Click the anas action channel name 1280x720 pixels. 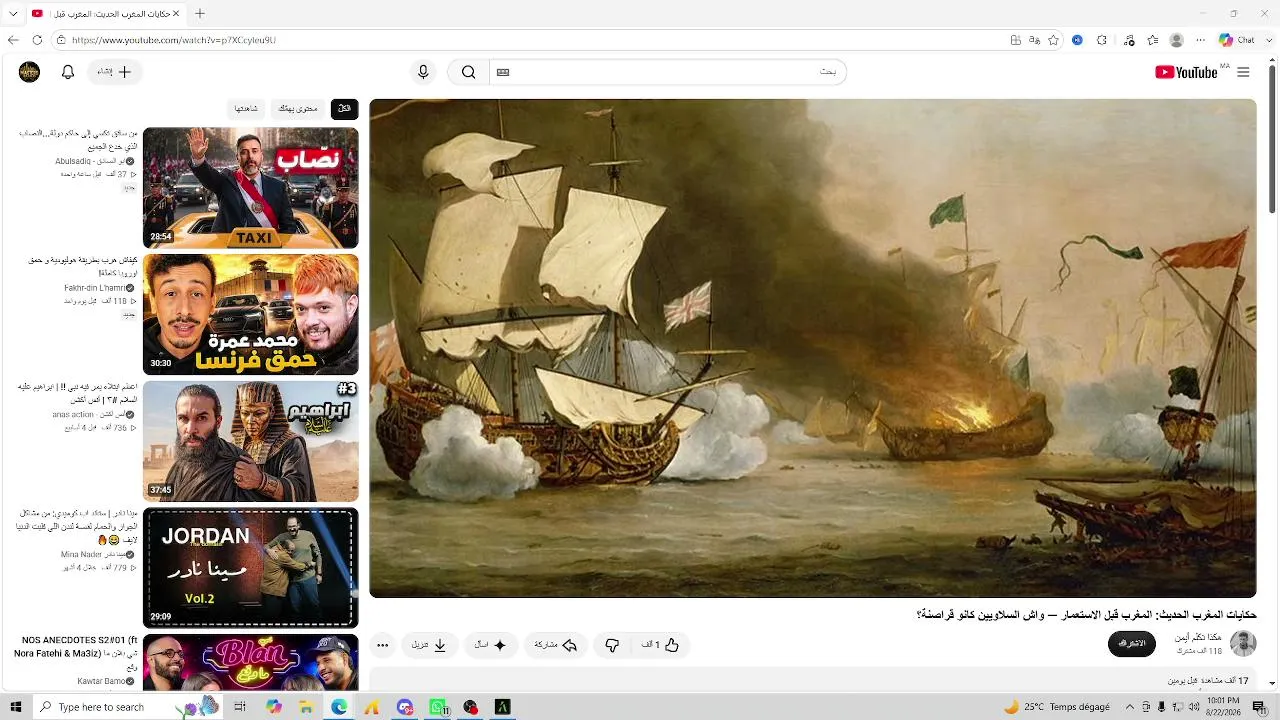pos(88,414)
